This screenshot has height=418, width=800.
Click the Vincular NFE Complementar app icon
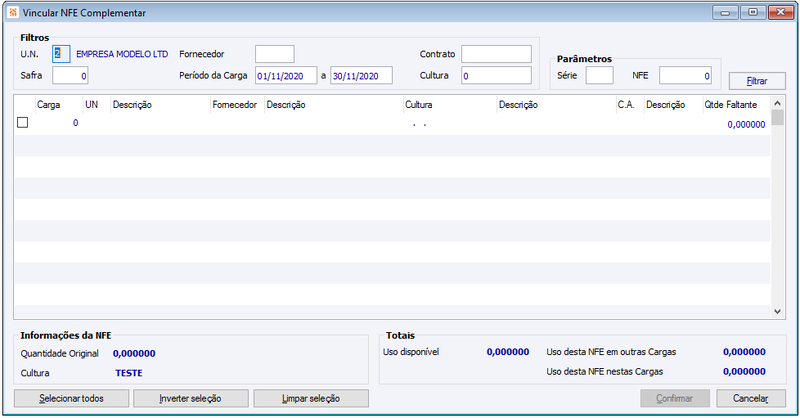13,12
